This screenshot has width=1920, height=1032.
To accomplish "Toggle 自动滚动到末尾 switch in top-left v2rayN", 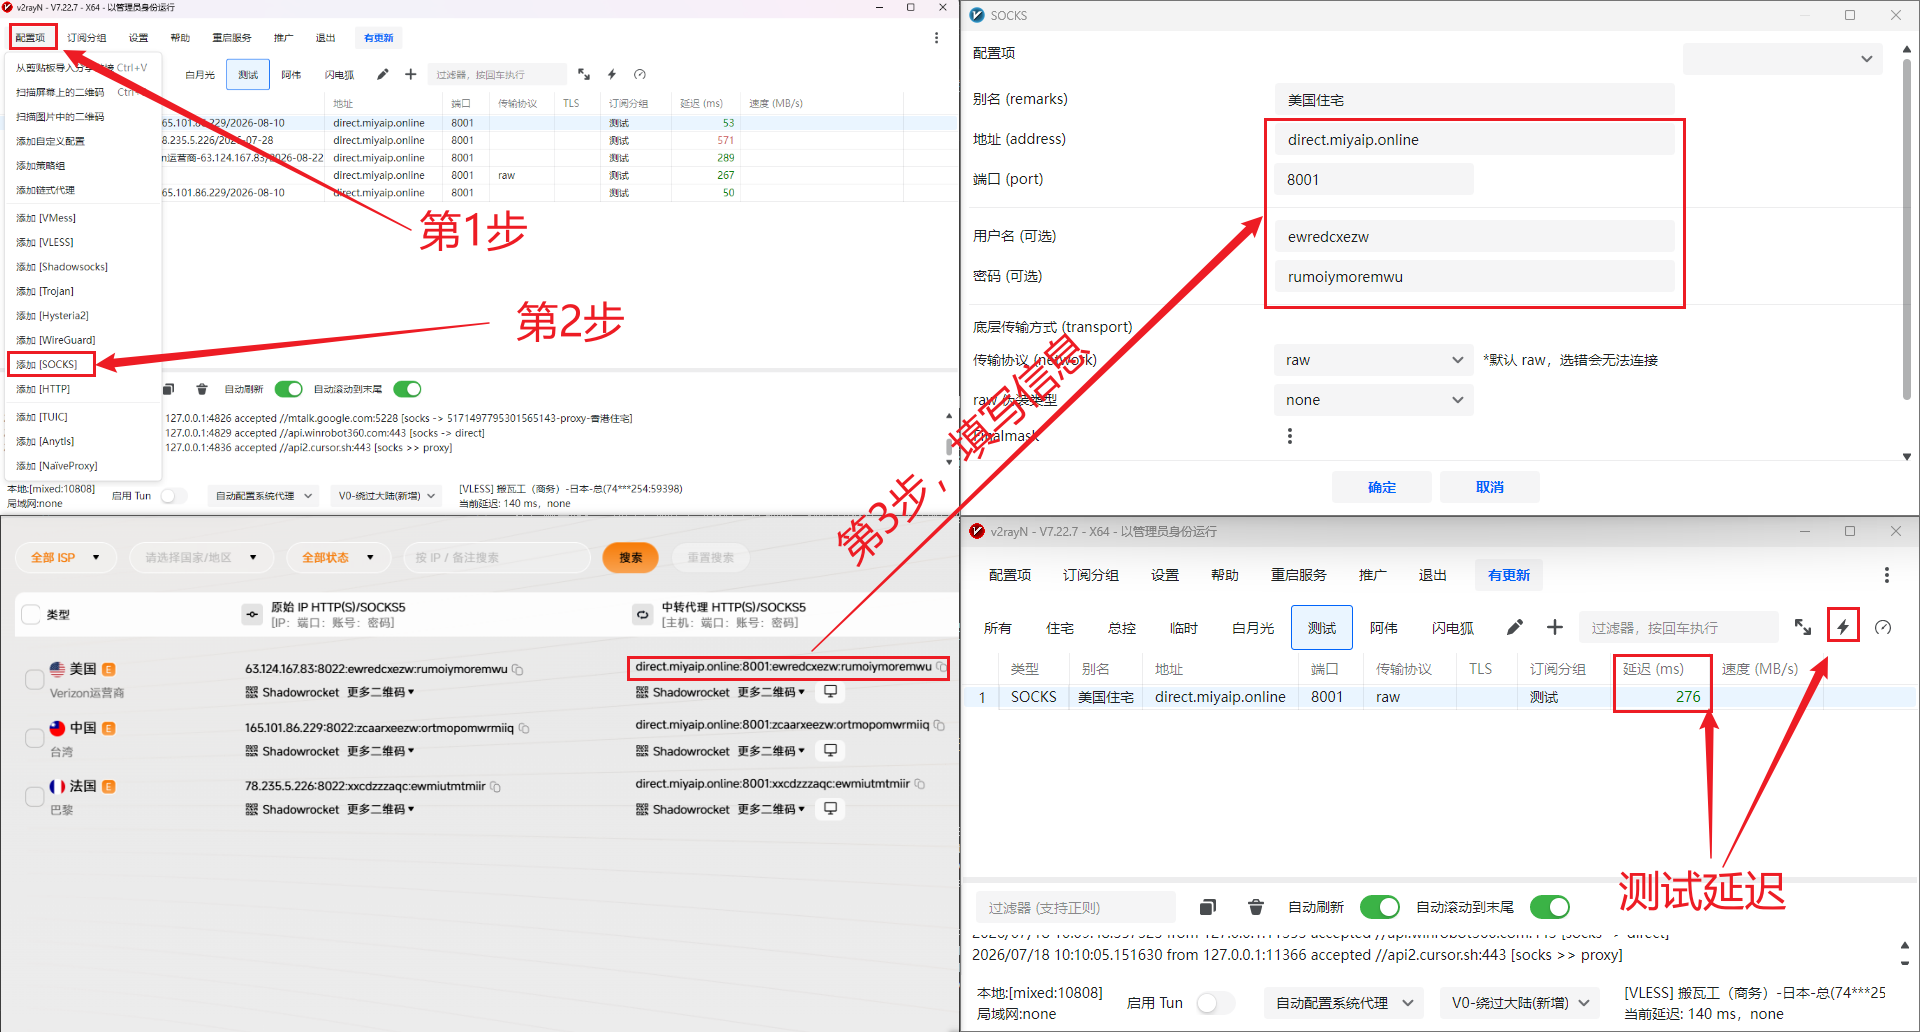I will [x=407, y=389].
